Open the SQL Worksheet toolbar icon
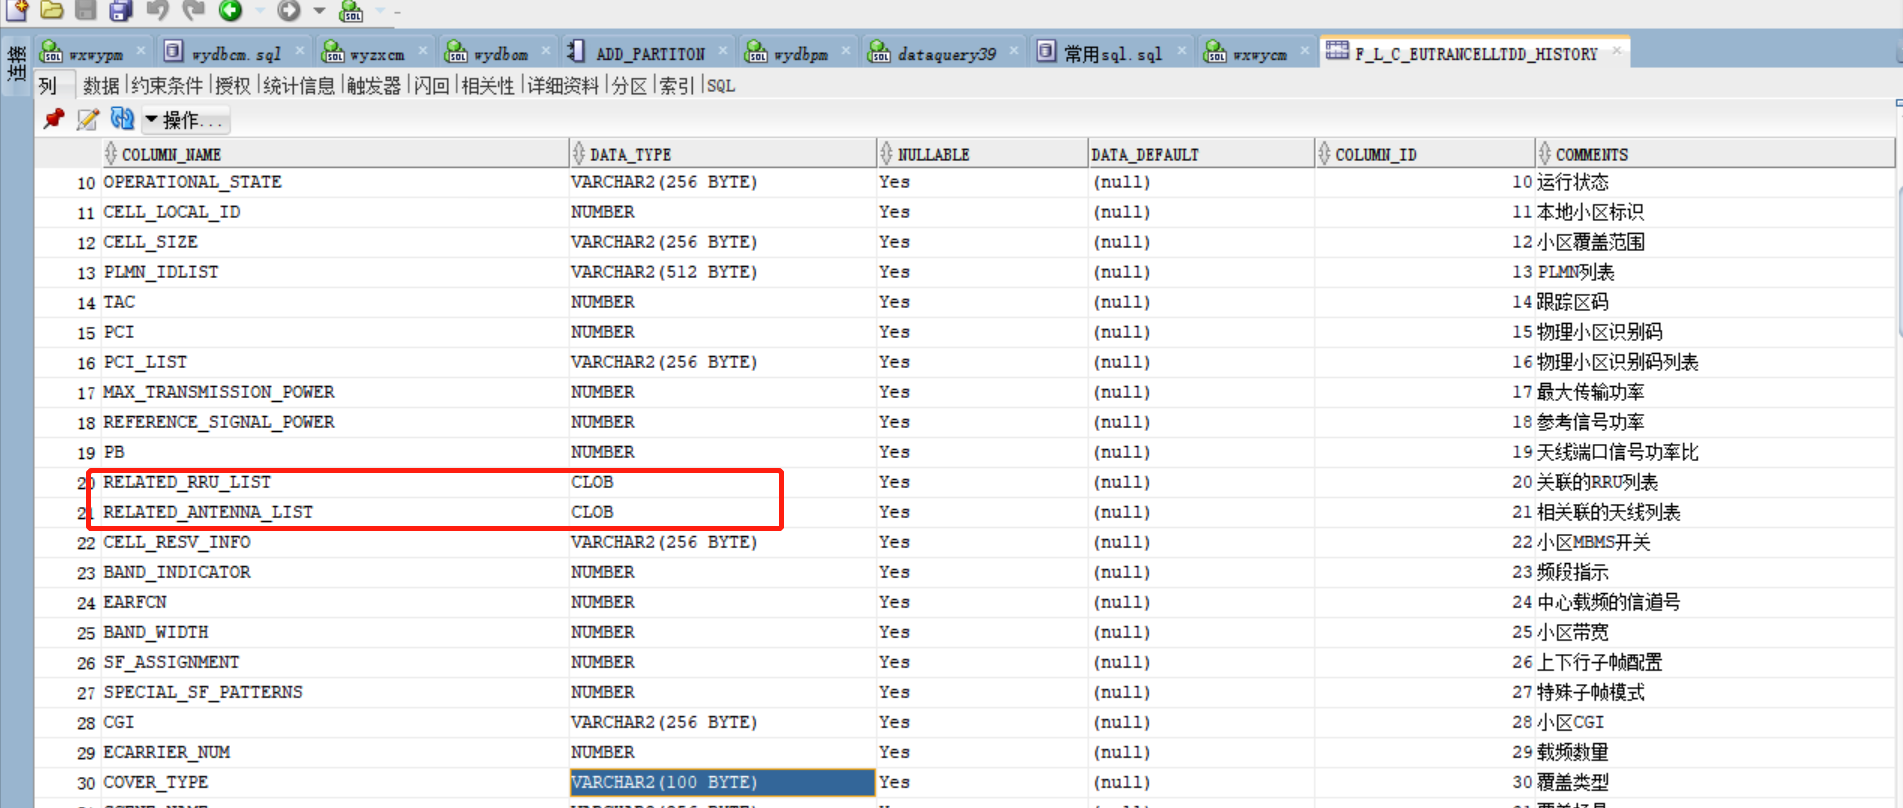 pos(352,11)
